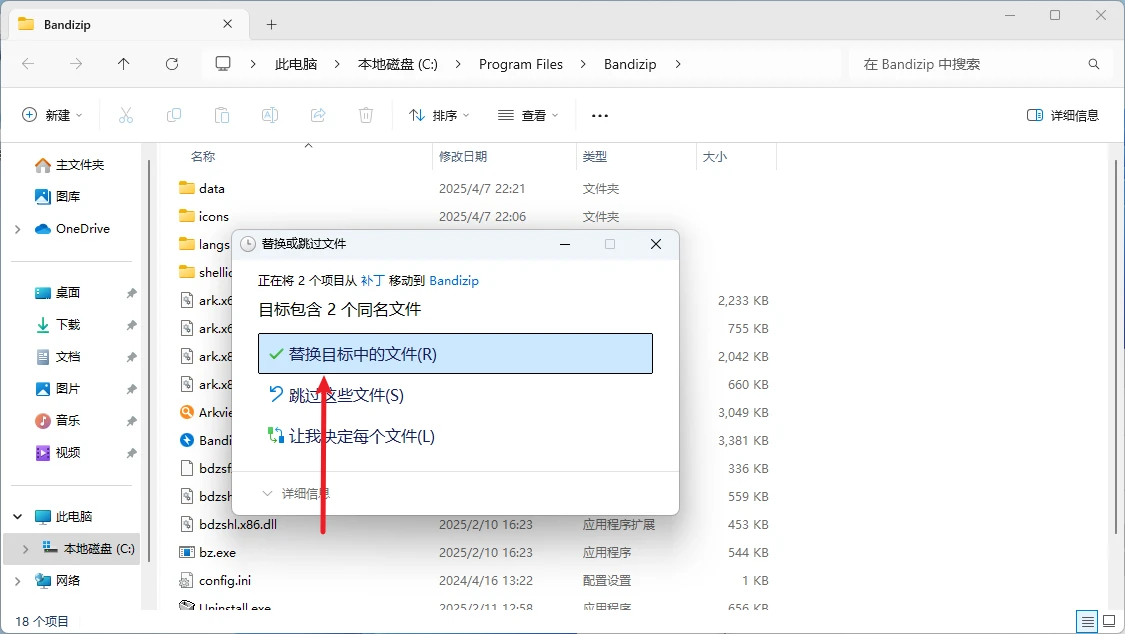Viewport: 1125px width, 634px height.
Task: Close the Bandizip tab
Action: [227, 24]
